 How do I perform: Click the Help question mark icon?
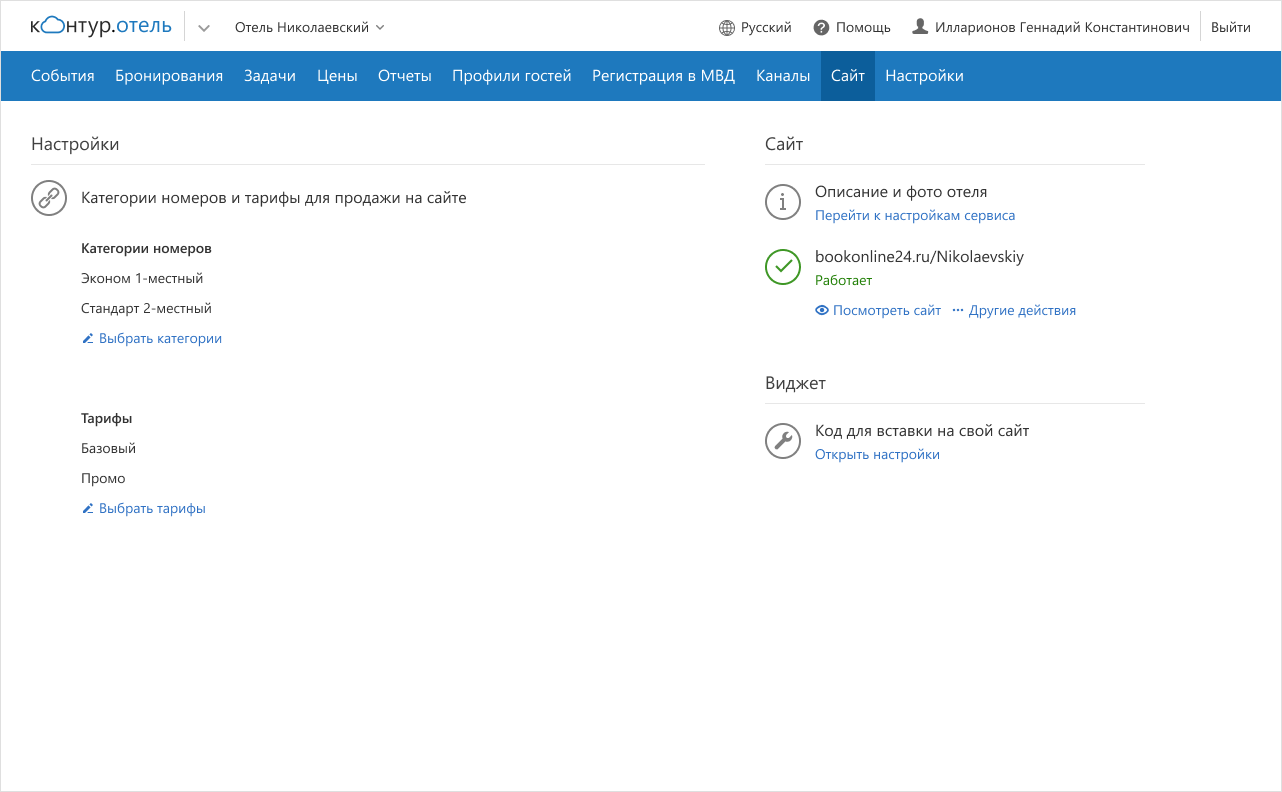pos(821,28)
